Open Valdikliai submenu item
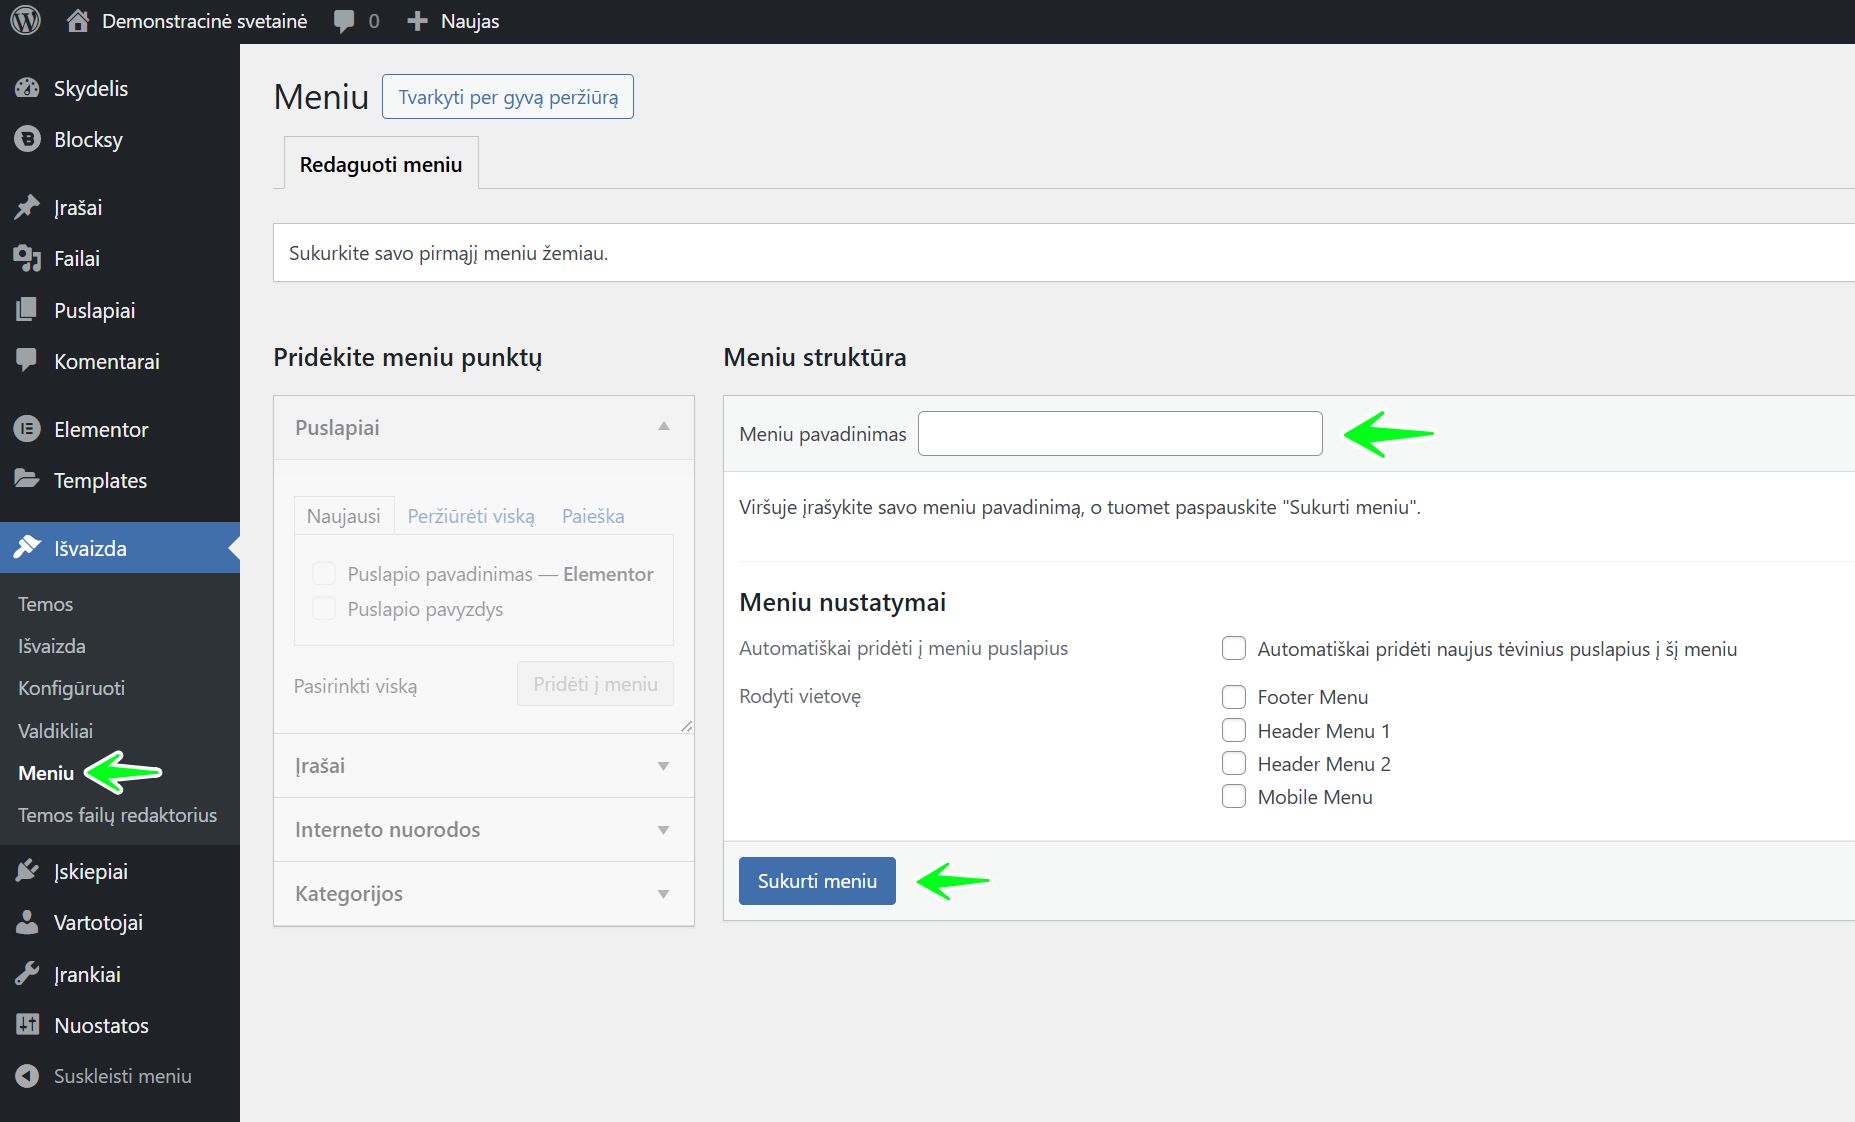Viewport: 1855px width, 1122px height. click(x=55, y=731)
